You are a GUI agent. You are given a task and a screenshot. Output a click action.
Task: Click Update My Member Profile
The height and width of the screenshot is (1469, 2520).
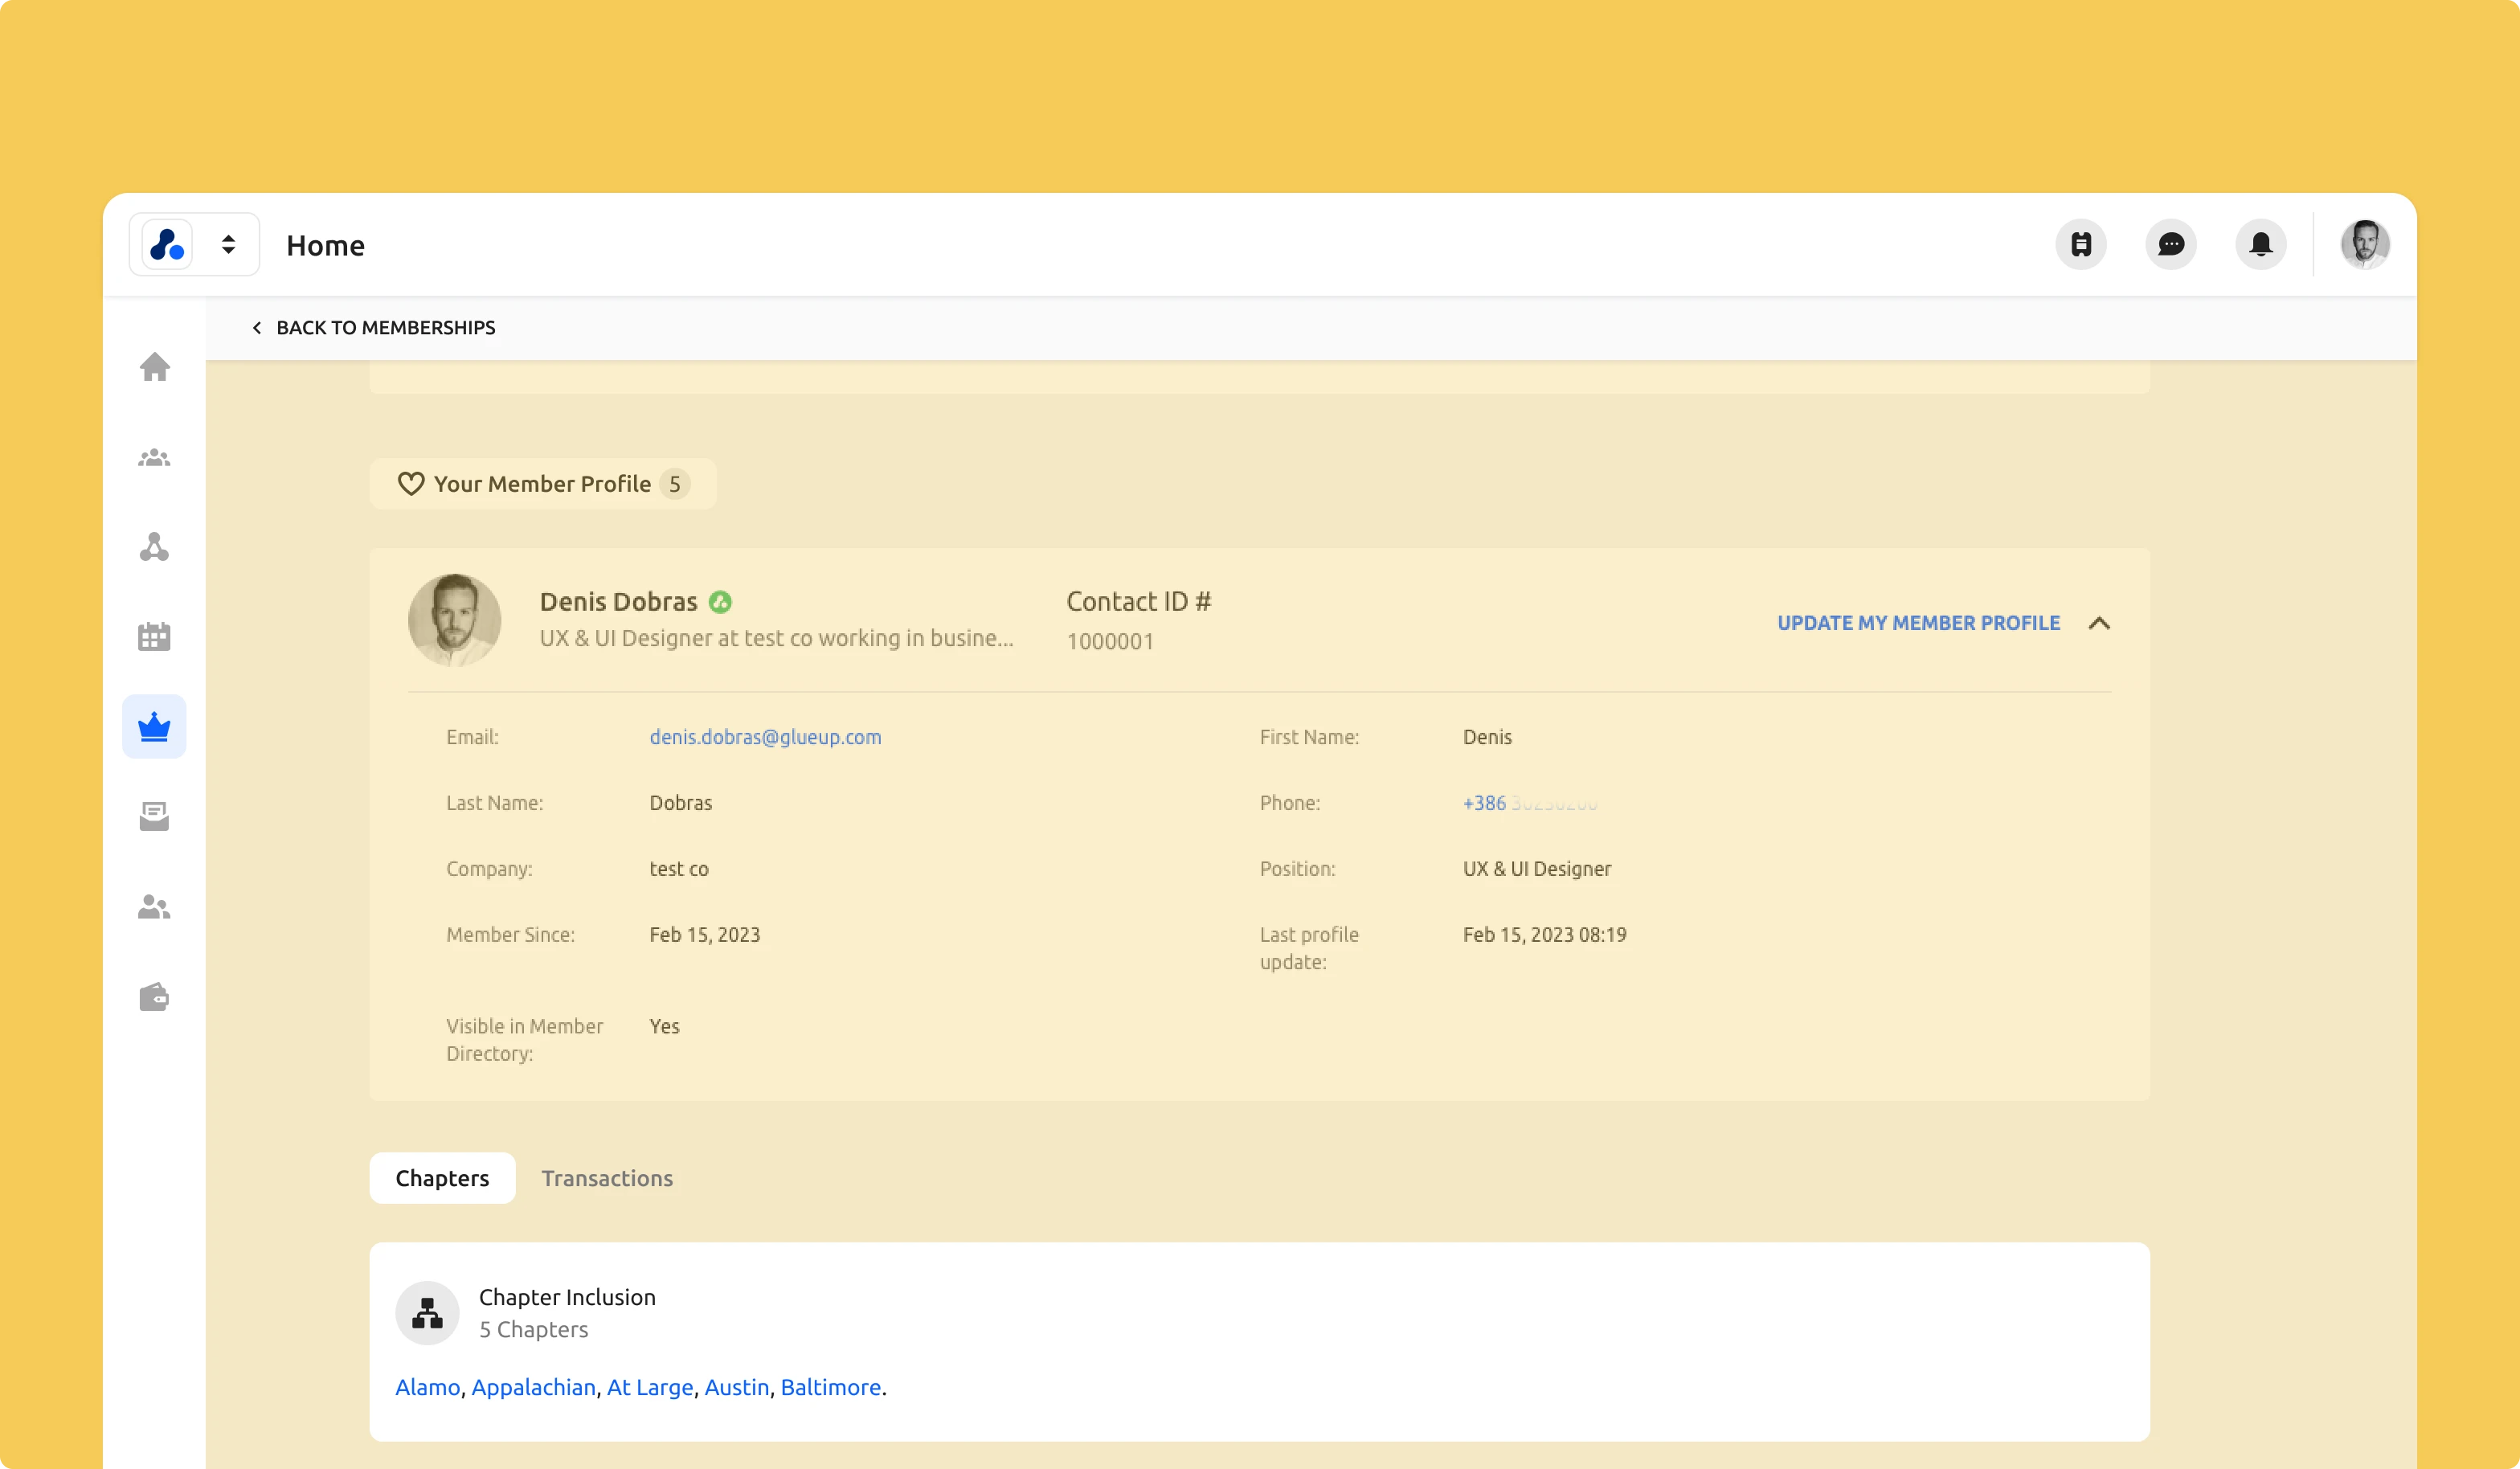click(x=1918, y=623)
